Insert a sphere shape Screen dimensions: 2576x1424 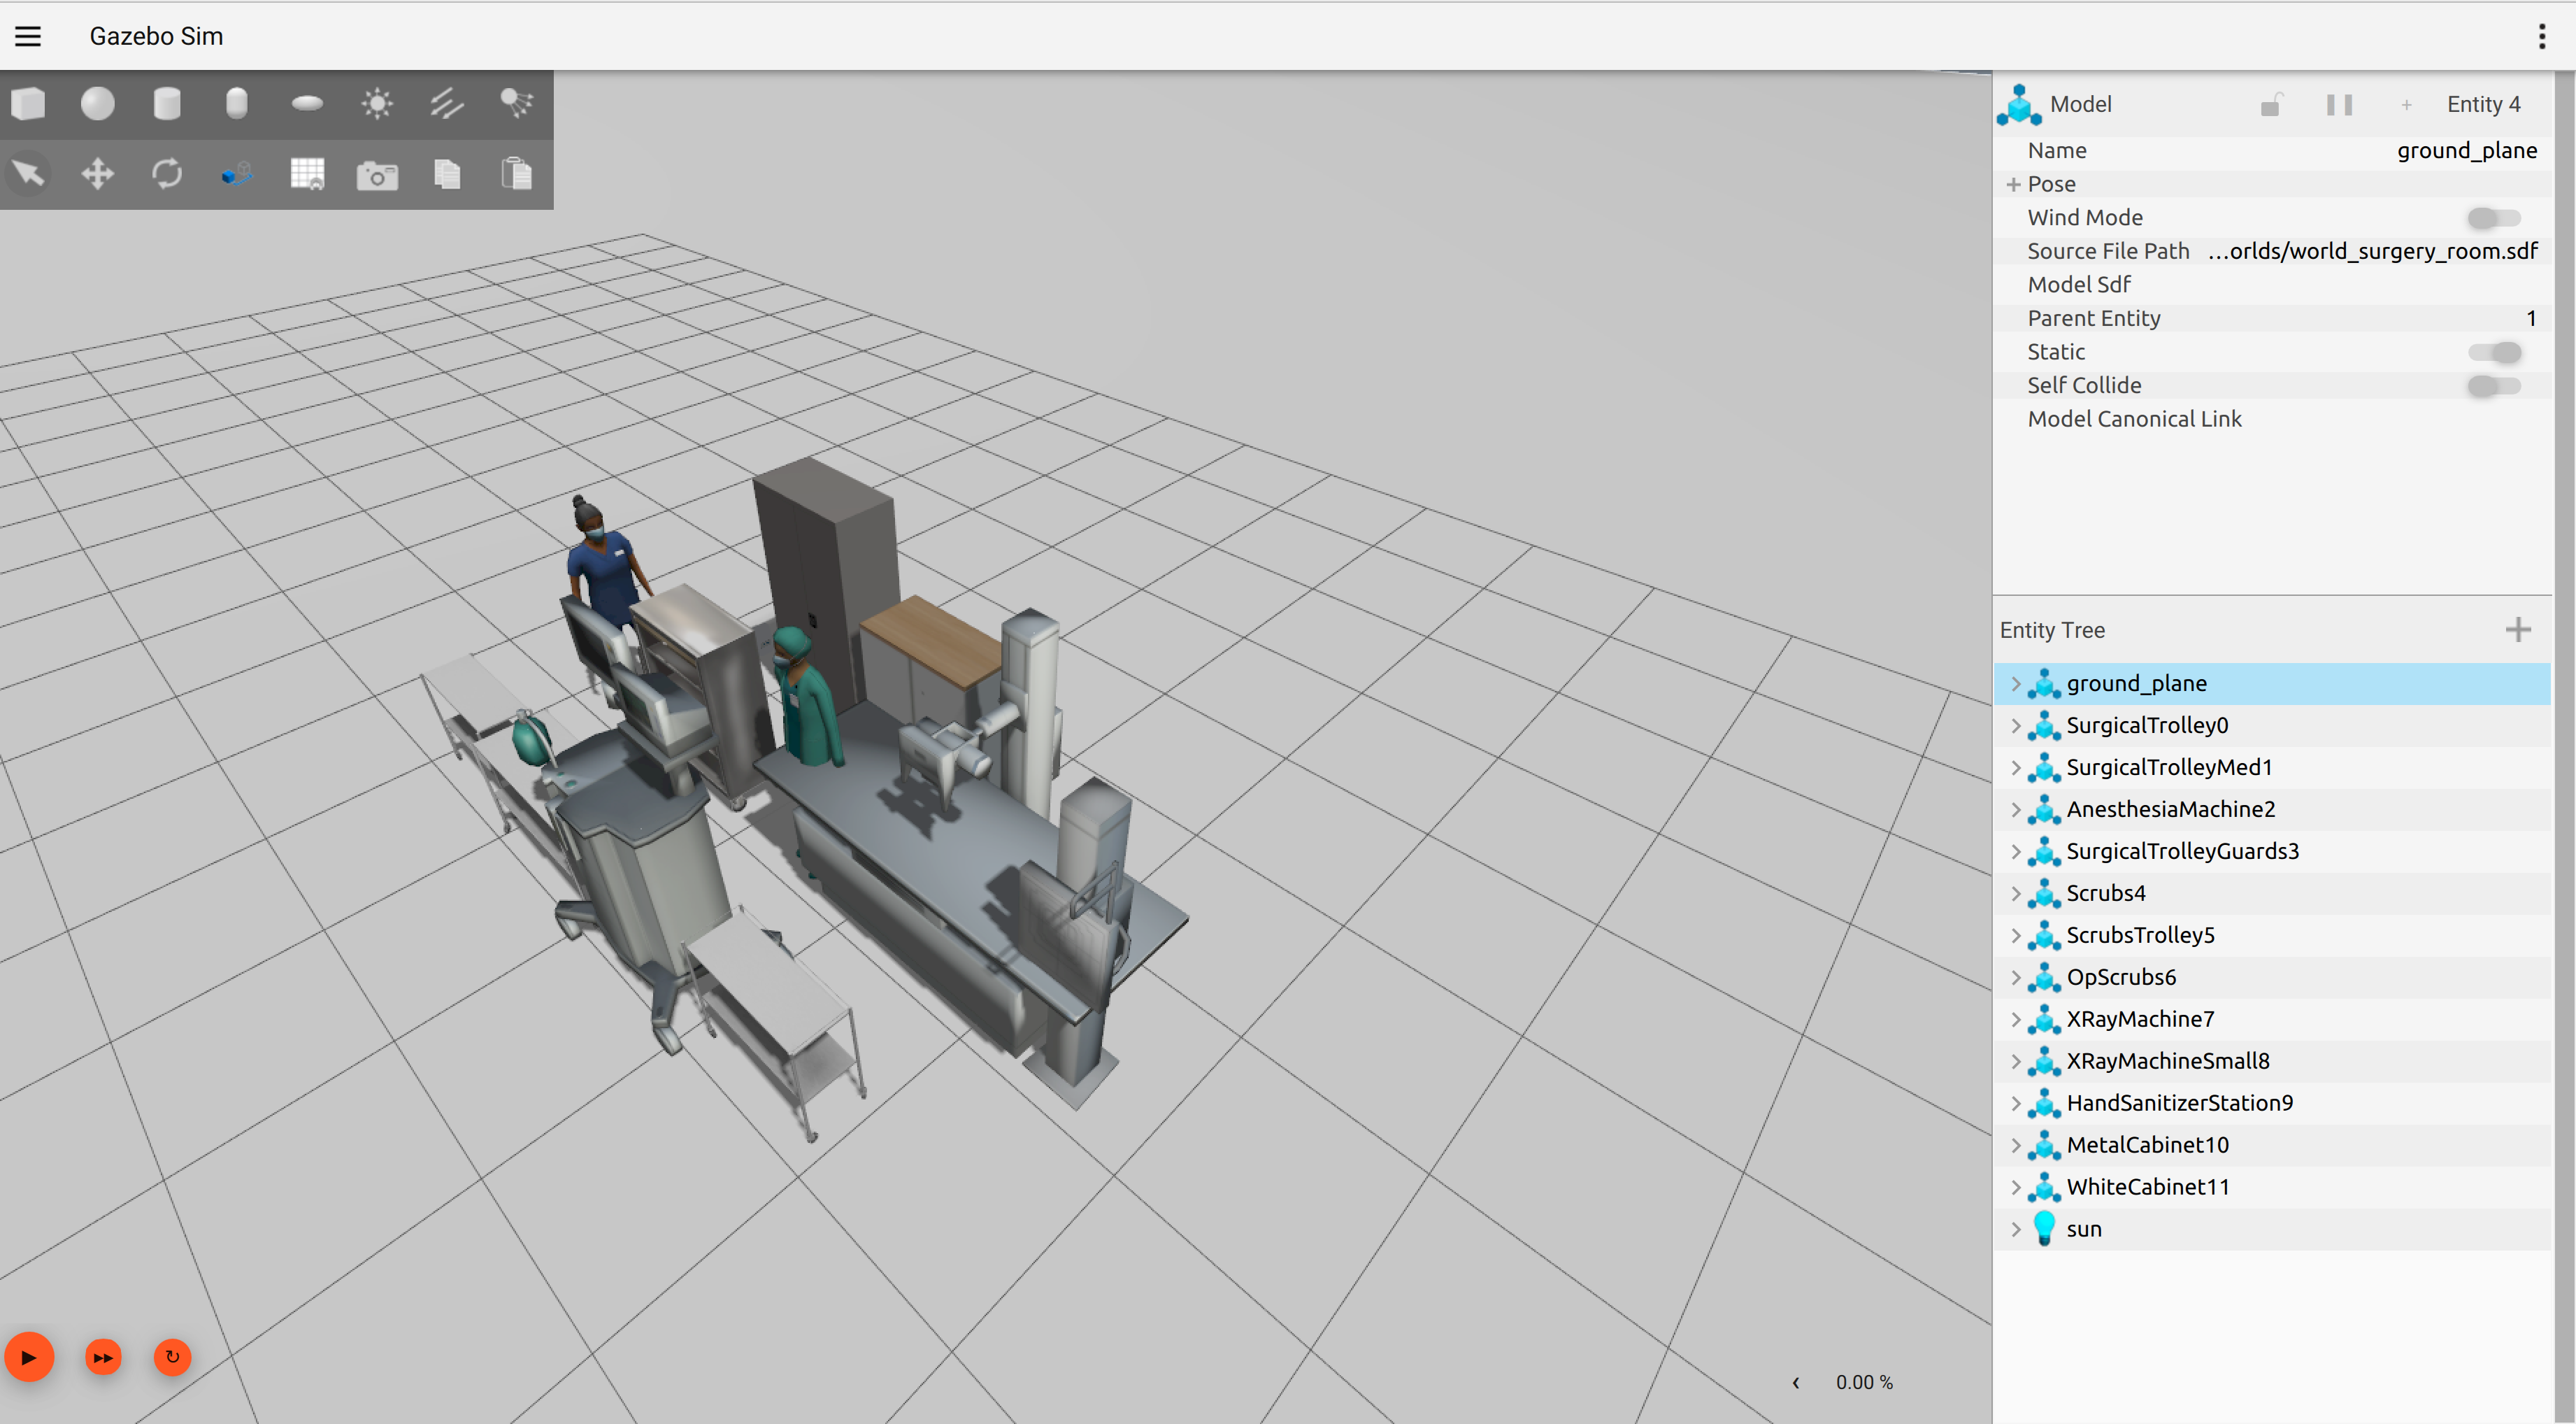[97, 103]
